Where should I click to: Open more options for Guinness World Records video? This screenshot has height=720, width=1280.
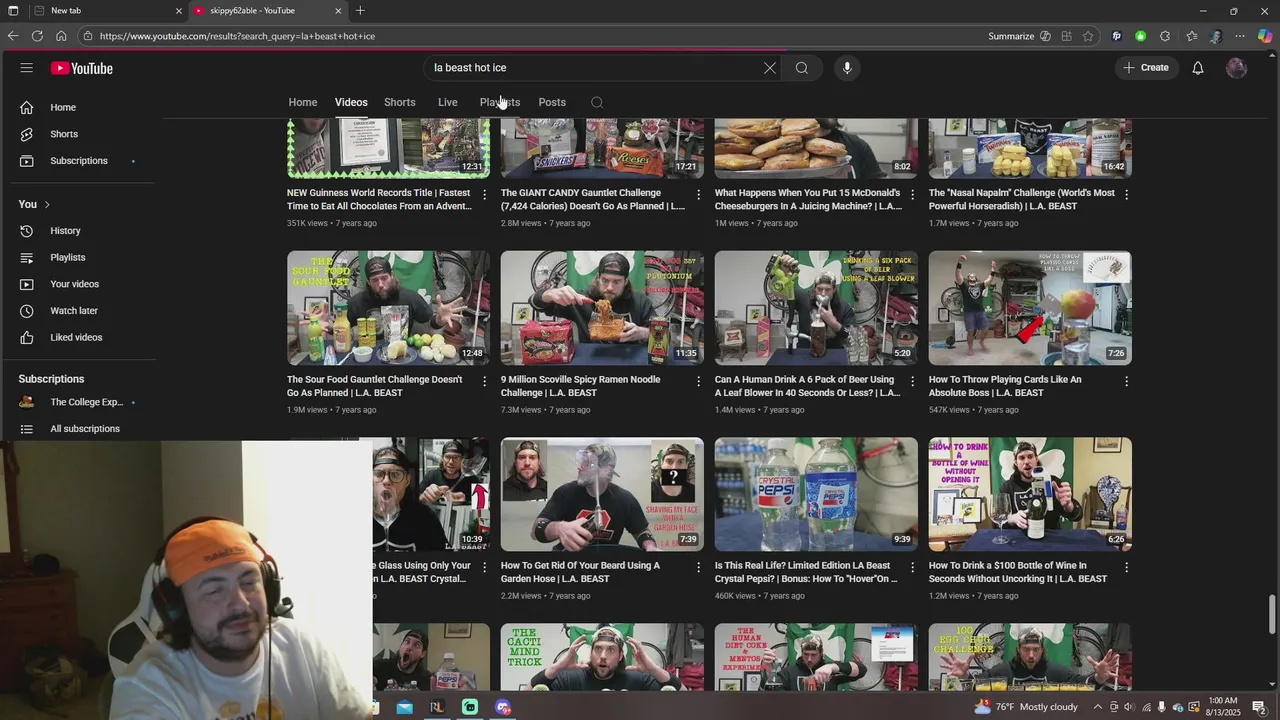click(x=485, y=194)
